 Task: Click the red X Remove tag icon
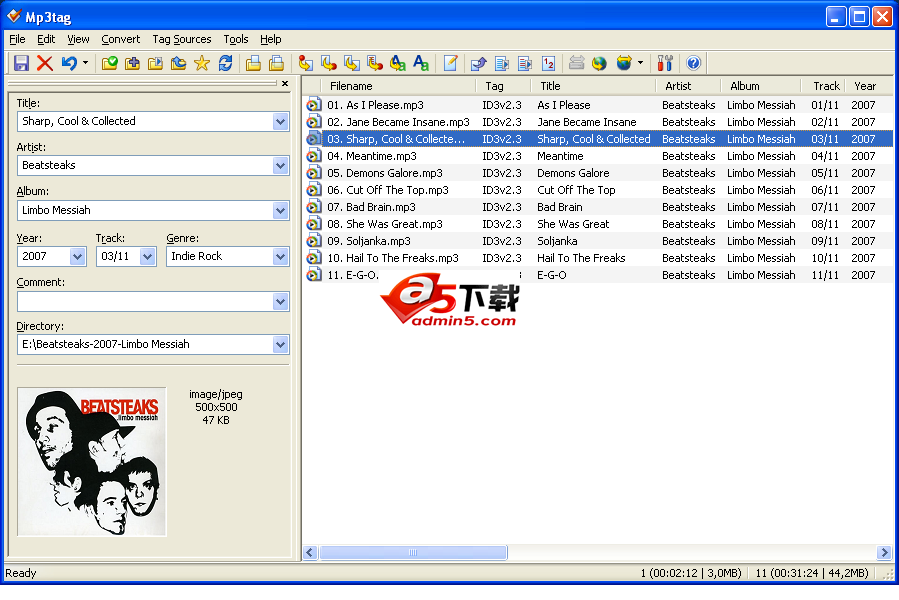(x=45, y=63)
